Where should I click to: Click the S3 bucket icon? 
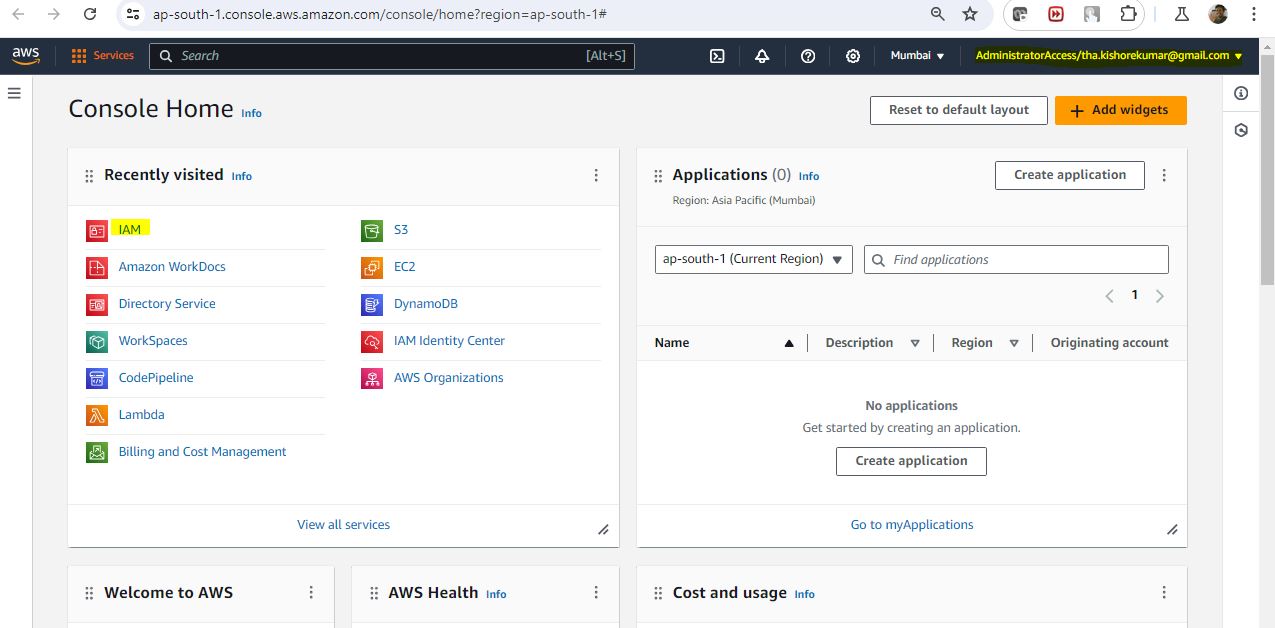click(372, 230)
